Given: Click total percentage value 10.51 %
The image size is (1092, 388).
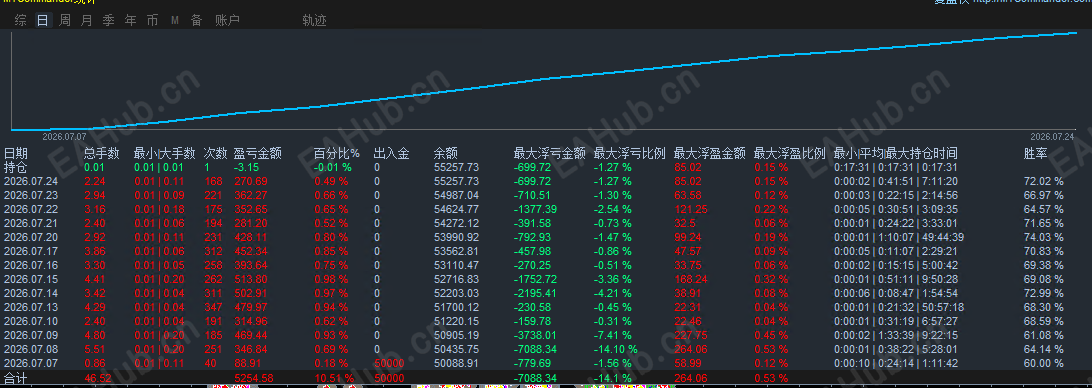Looking at the screenshot, I should coord(334,378).
